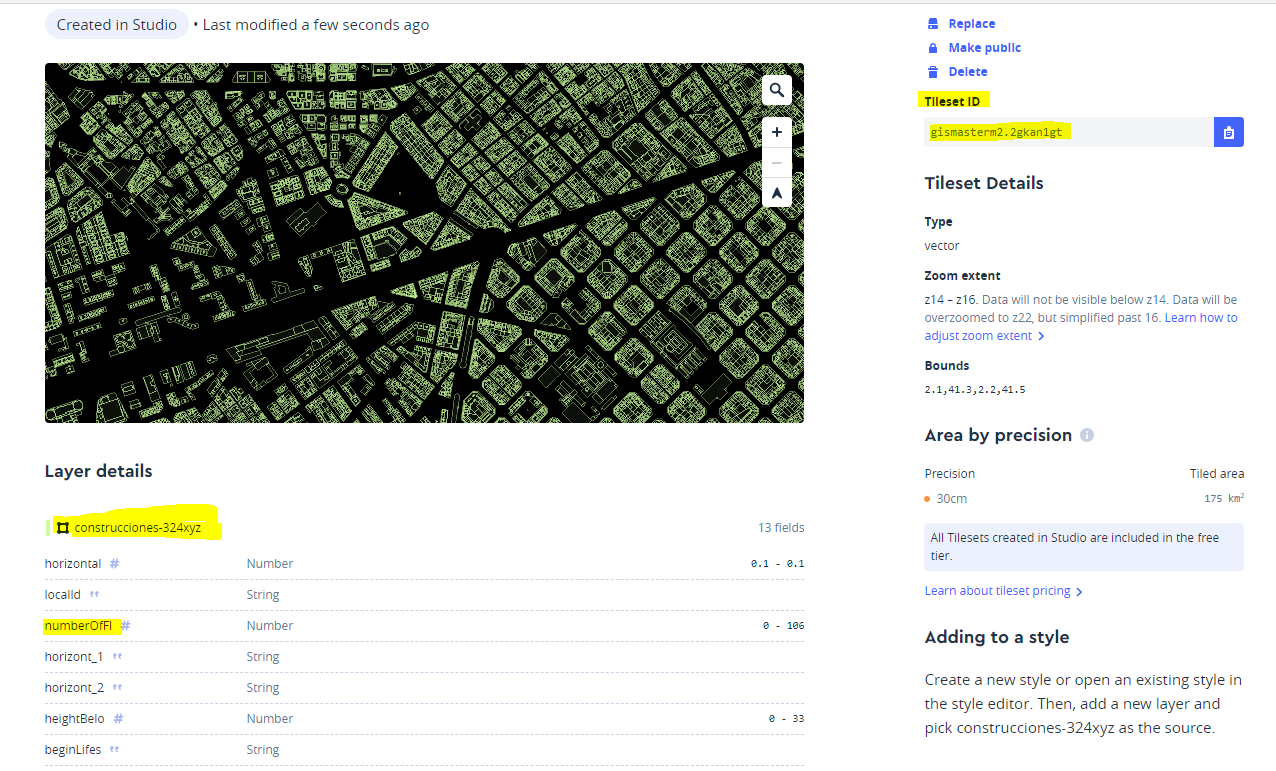Click the map search magnifier icon
Viewport: 1276px width, 771px height.
point(777,90)
